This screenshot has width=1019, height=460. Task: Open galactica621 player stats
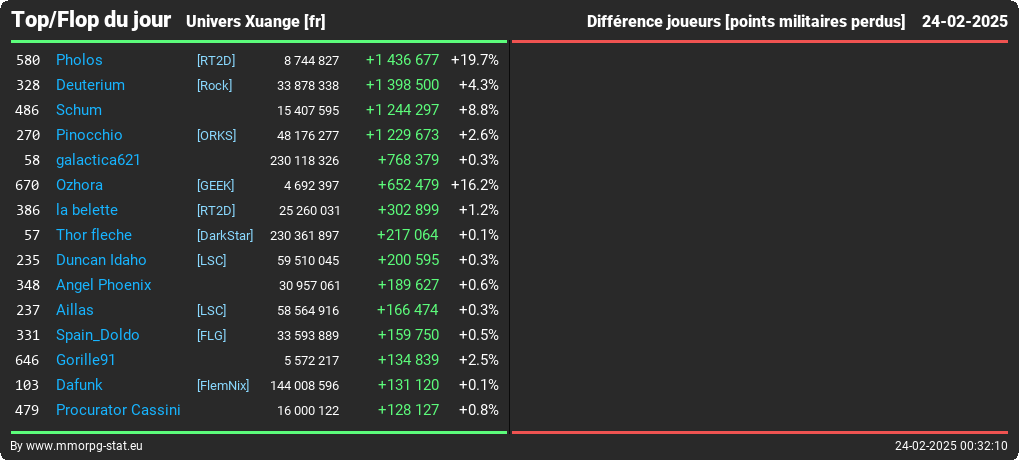[x=98, y=160]
